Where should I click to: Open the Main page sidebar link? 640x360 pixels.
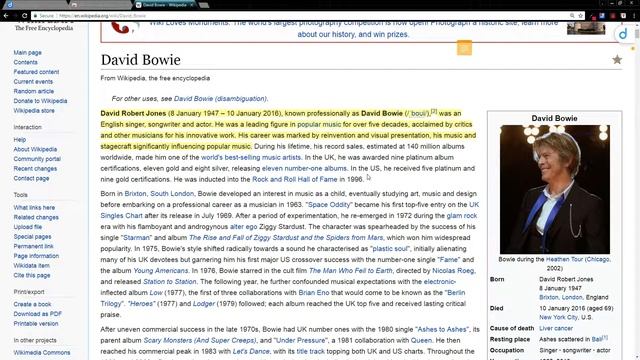[27, 53]
